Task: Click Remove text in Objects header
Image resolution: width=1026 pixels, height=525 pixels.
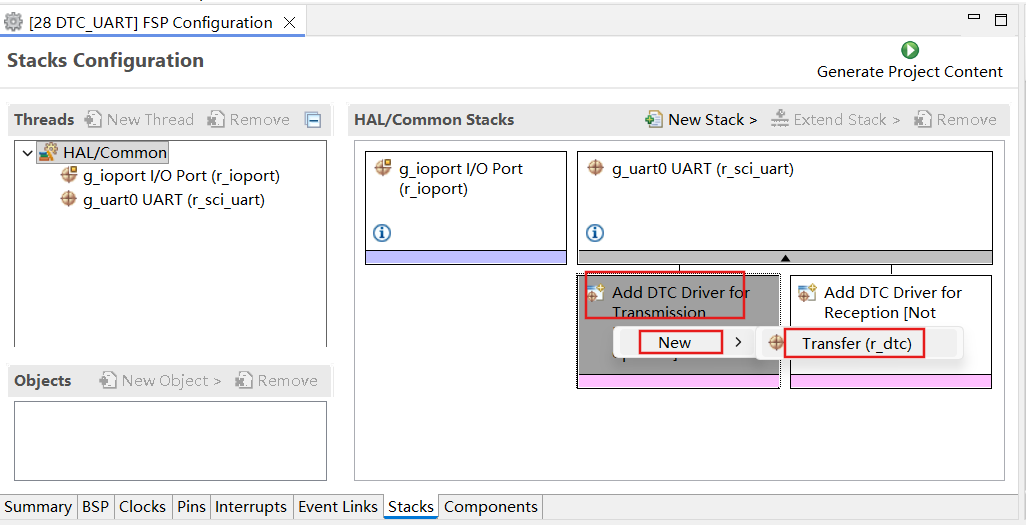Action: [x=287, y=381]
